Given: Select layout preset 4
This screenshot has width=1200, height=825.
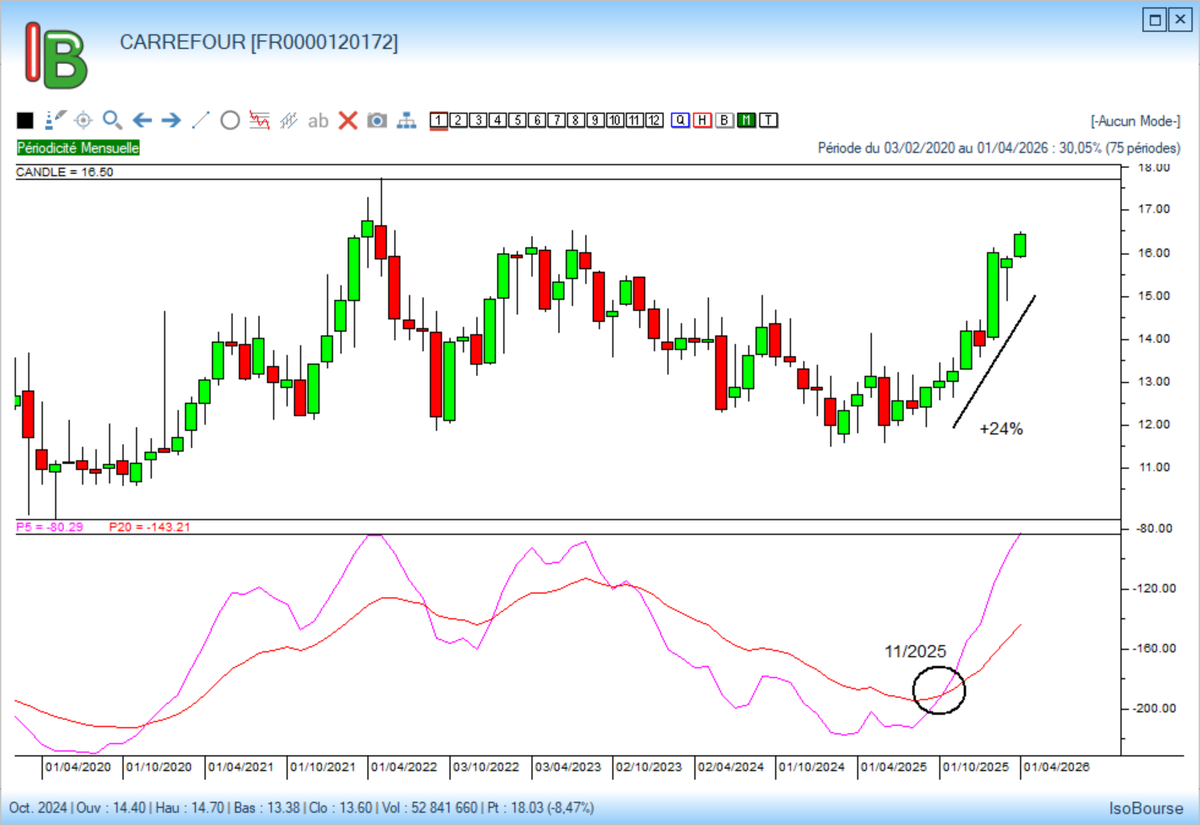Looking at the screenshot, I should pyautogui.click(x=497, y=121).
